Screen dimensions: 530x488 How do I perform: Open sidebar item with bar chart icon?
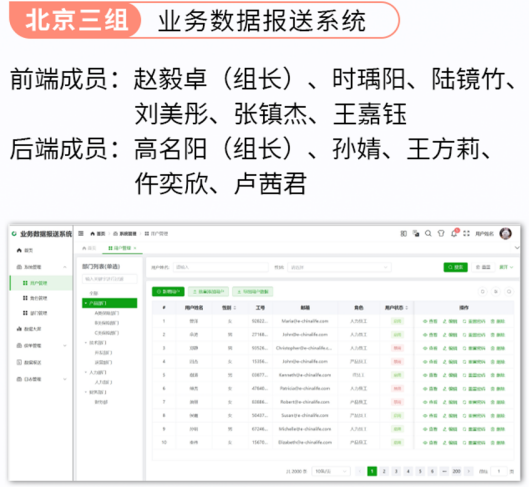(41, 329)
